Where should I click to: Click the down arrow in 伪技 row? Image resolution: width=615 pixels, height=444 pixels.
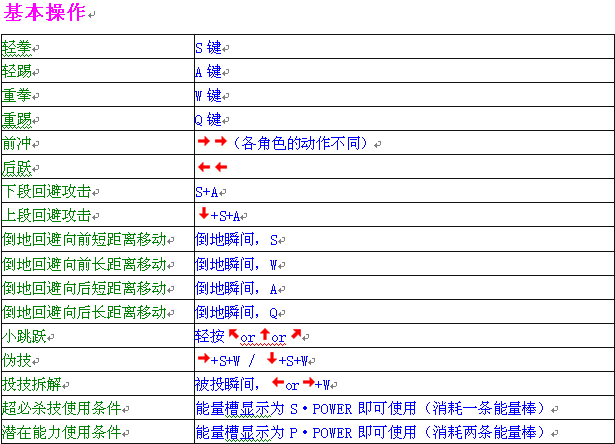point(271,359)
